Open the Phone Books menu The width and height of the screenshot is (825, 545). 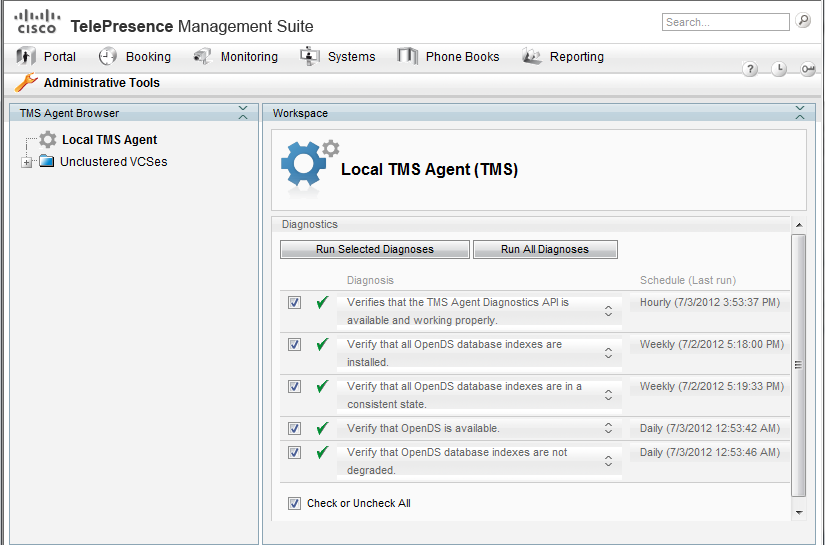462,56
